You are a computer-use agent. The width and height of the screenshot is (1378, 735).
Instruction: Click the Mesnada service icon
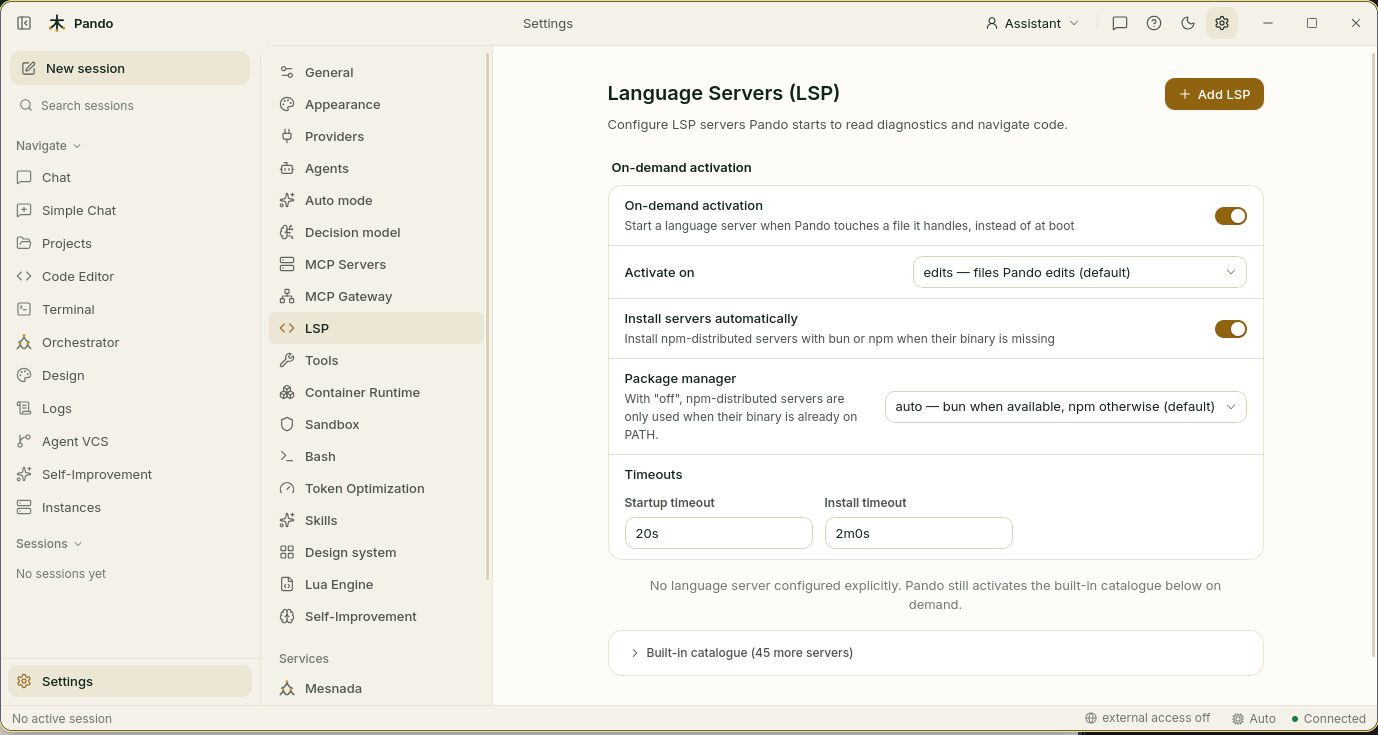click(287, 688)
